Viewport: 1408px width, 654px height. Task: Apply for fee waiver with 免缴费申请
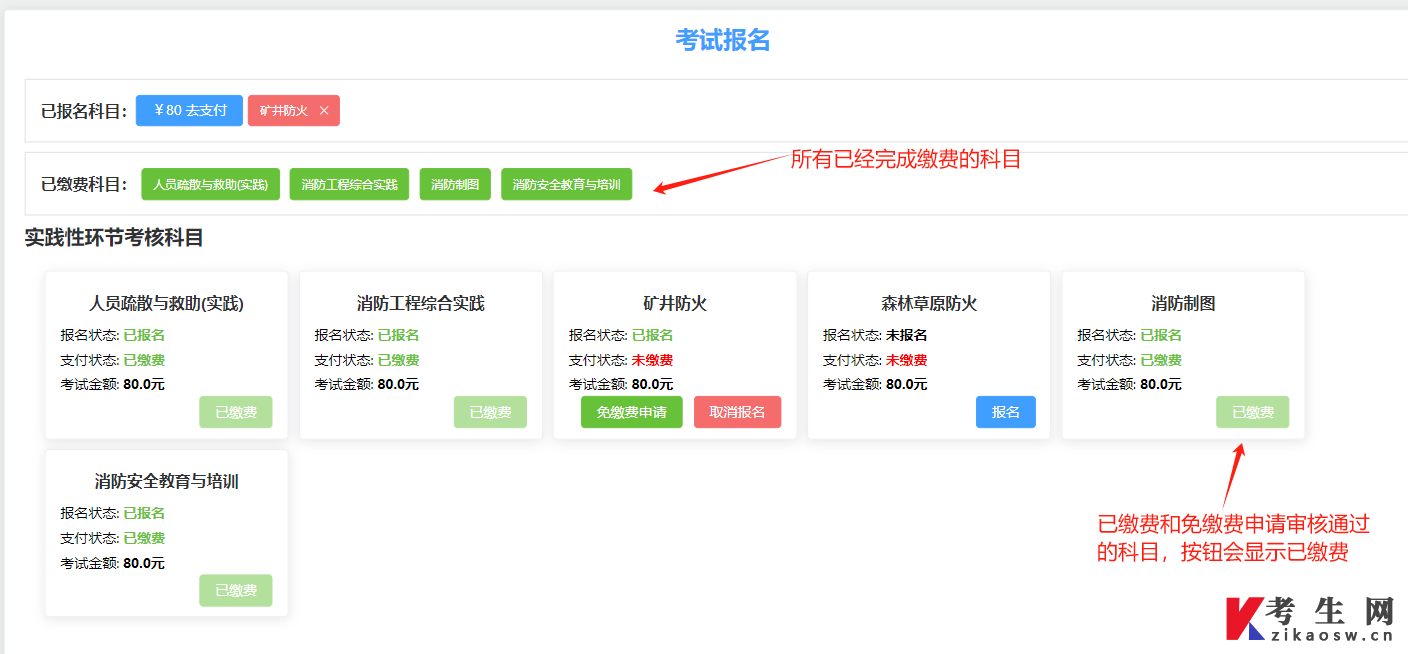(632, 412)
